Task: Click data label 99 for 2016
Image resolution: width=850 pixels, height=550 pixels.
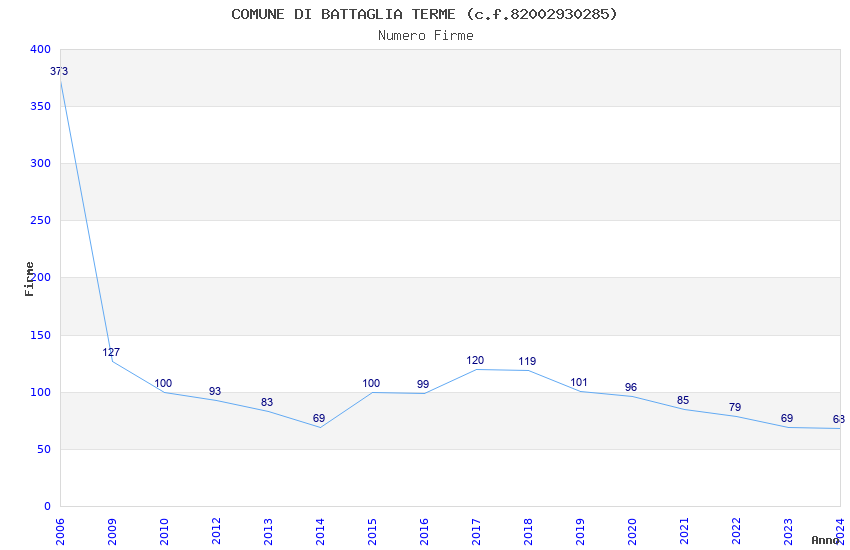Action: pos(423,384)
